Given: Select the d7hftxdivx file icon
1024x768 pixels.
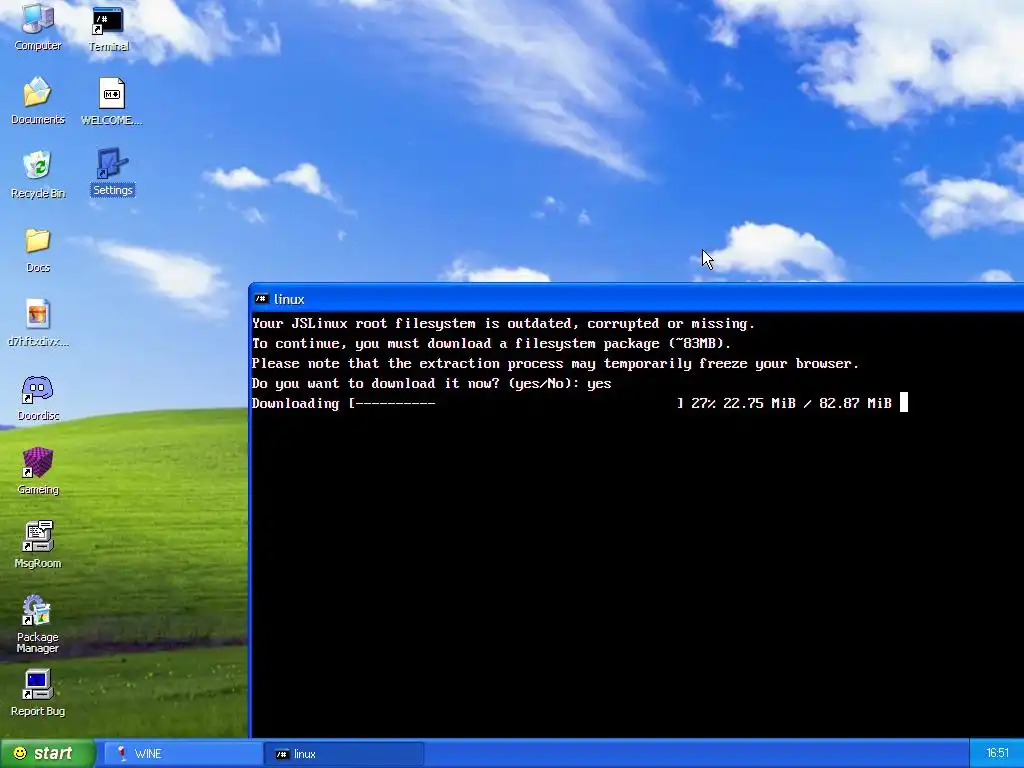Looking at the screenshot, I should 38,322.
